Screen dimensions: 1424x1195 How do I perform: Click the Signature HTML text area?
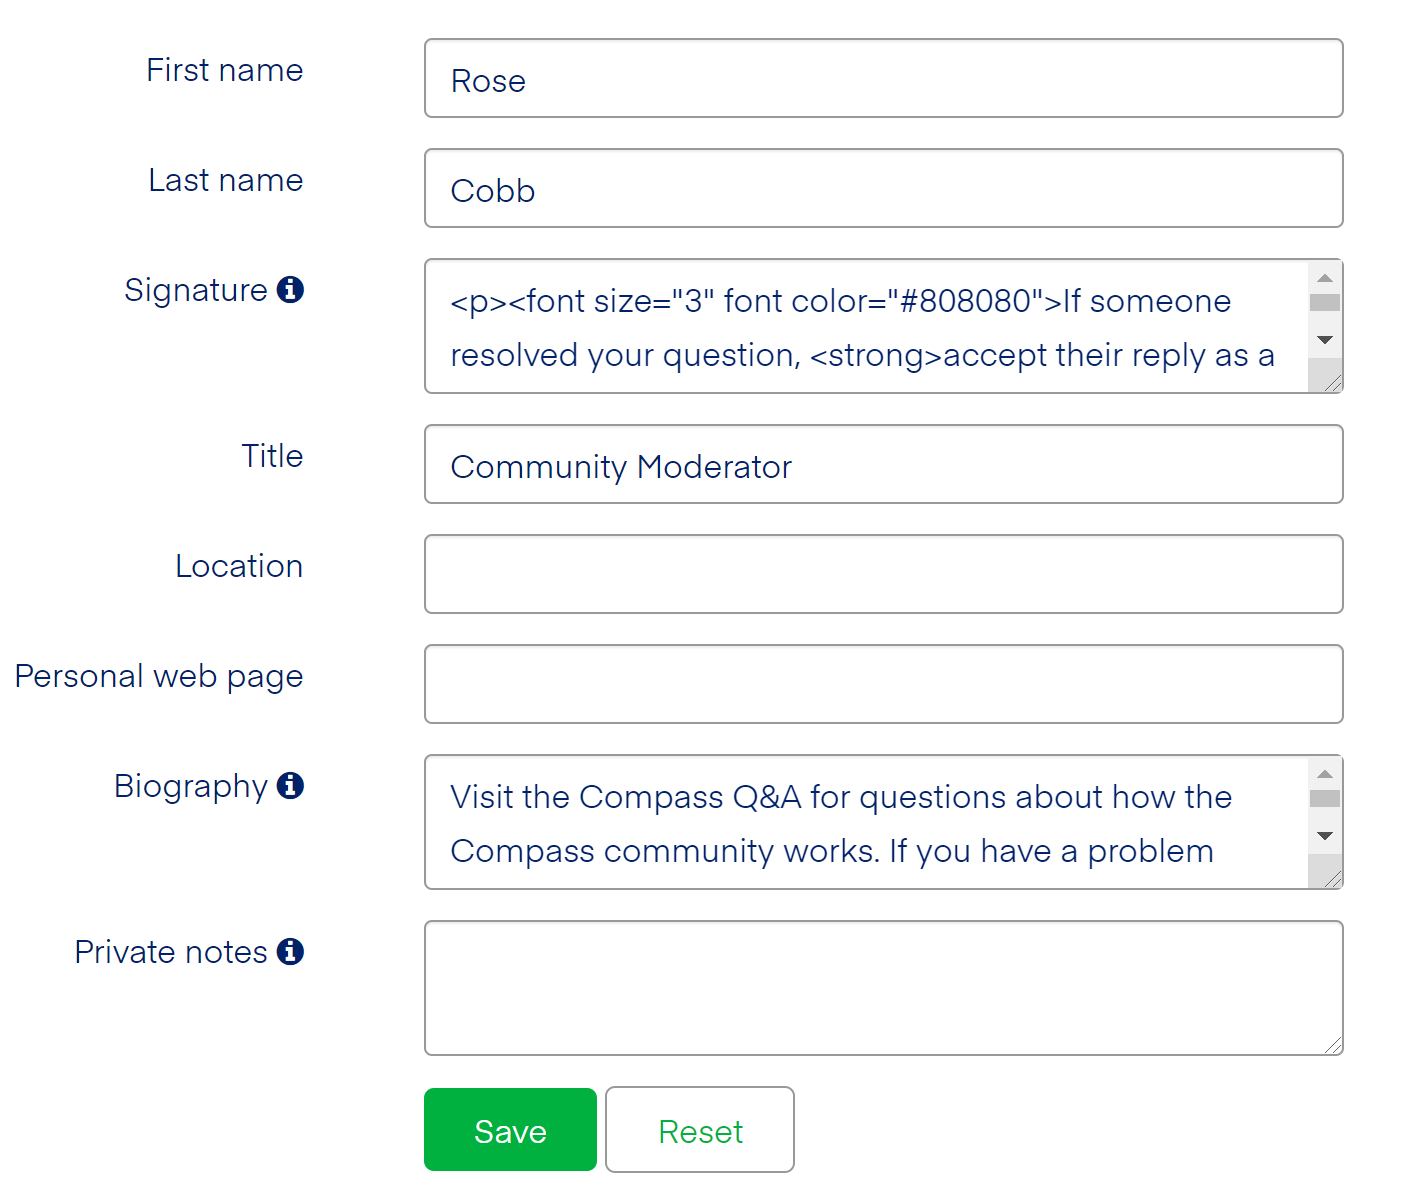coord(860,327)
